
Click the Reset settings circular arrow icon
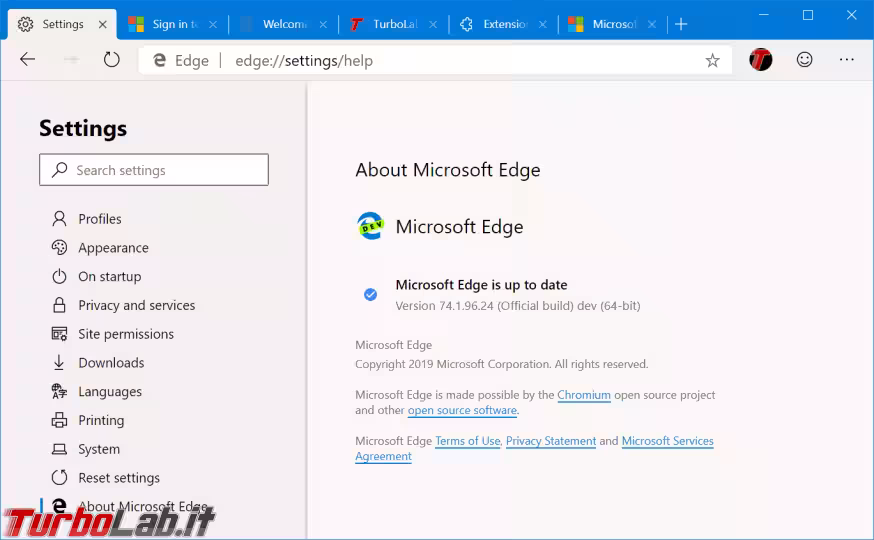pos(59,478)
